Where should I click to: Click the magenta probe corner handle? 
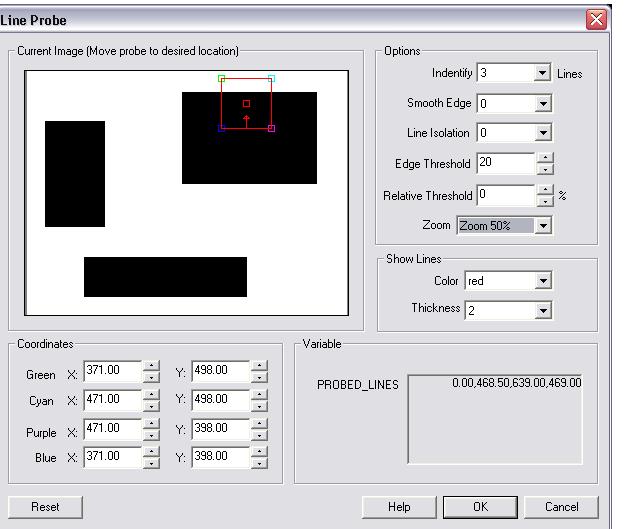point(271,128)
